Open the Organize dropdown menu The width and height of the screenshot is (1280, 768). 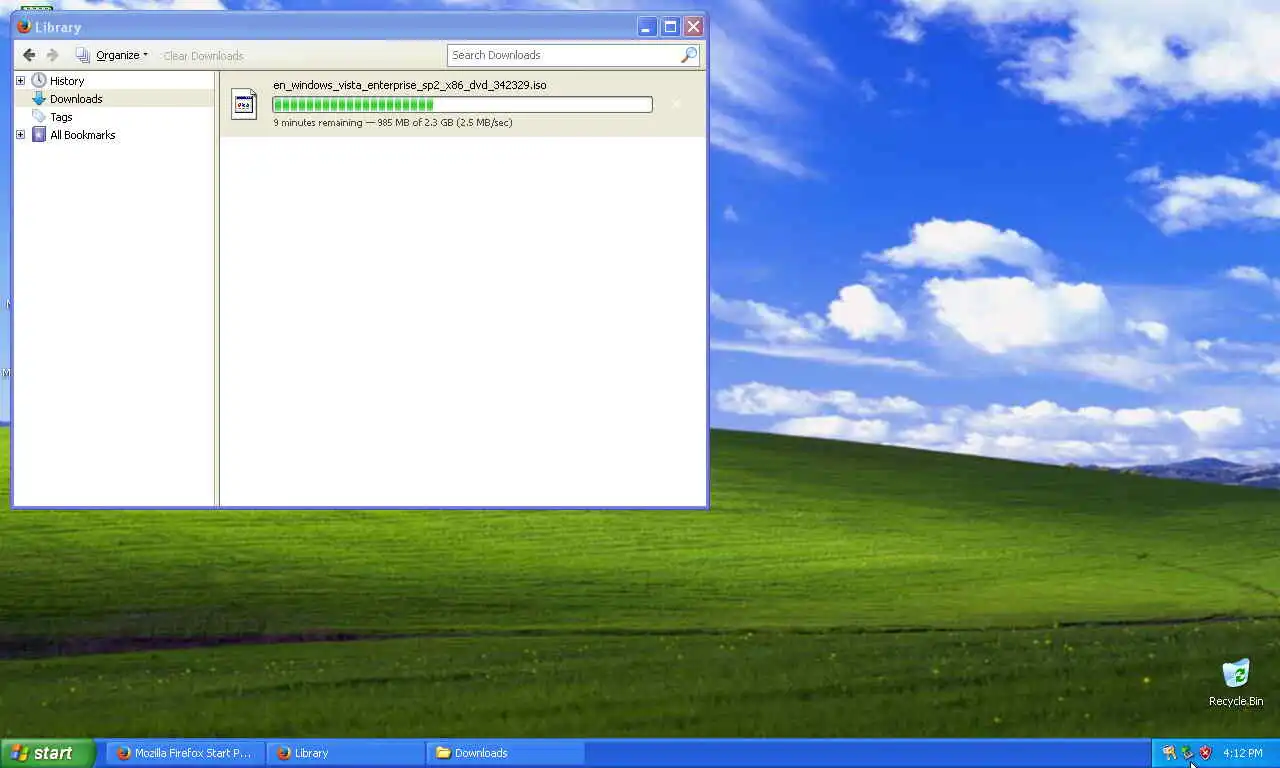coord(111,55)
